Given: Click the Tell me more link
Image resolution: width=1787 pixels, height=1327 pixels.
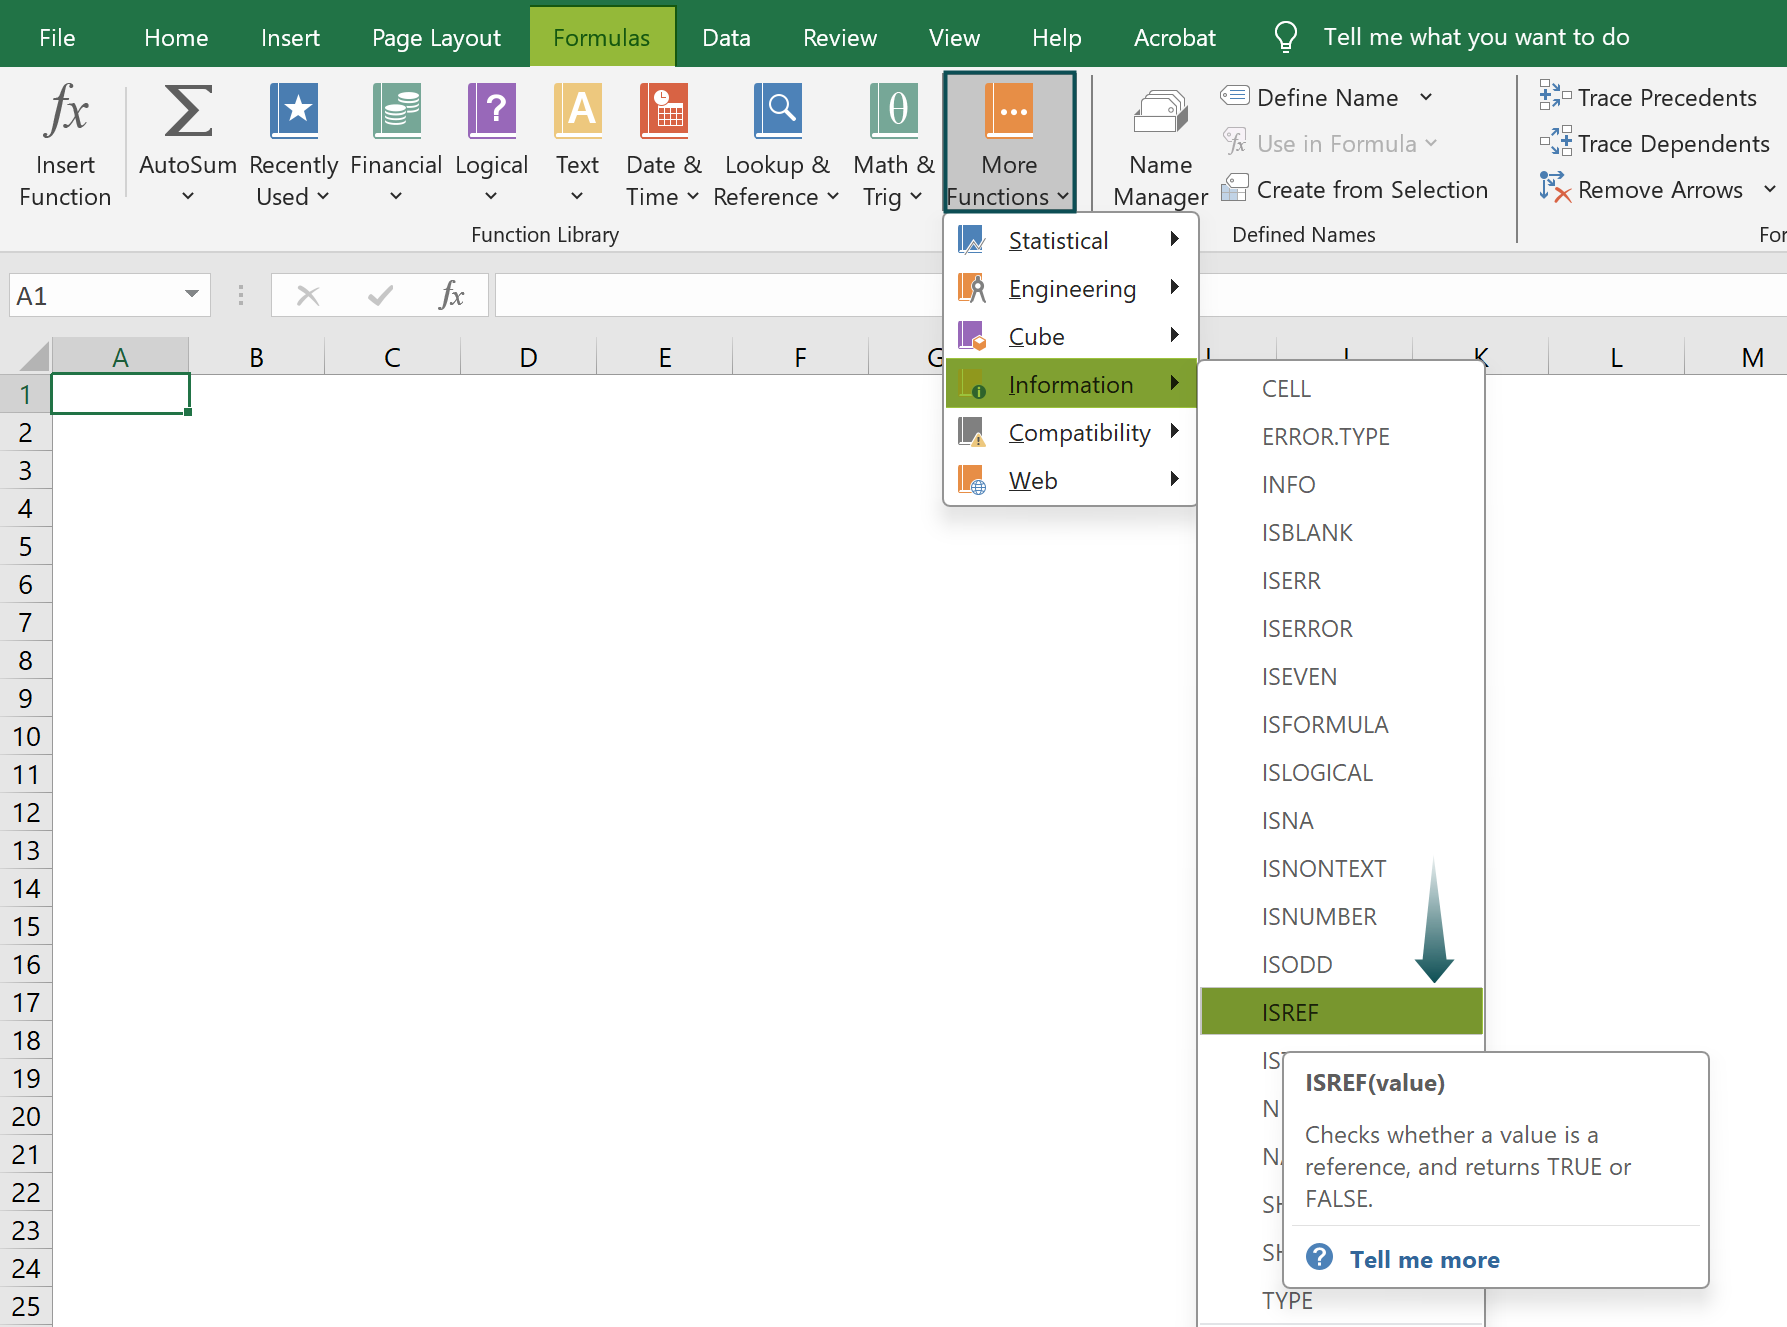Looking at the screenshot, I should point(1424,1259).
